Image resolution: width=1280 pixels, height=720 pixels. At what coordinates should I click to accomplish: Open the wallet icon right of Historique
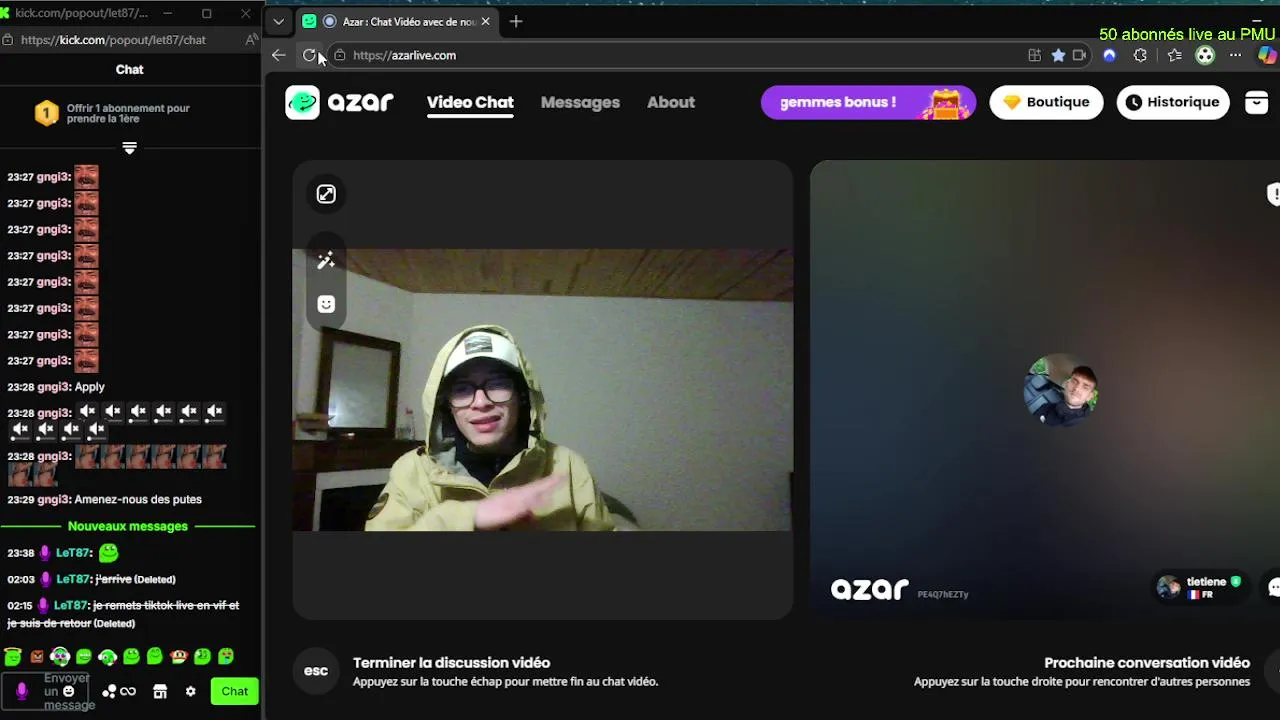pos(1257,102)
